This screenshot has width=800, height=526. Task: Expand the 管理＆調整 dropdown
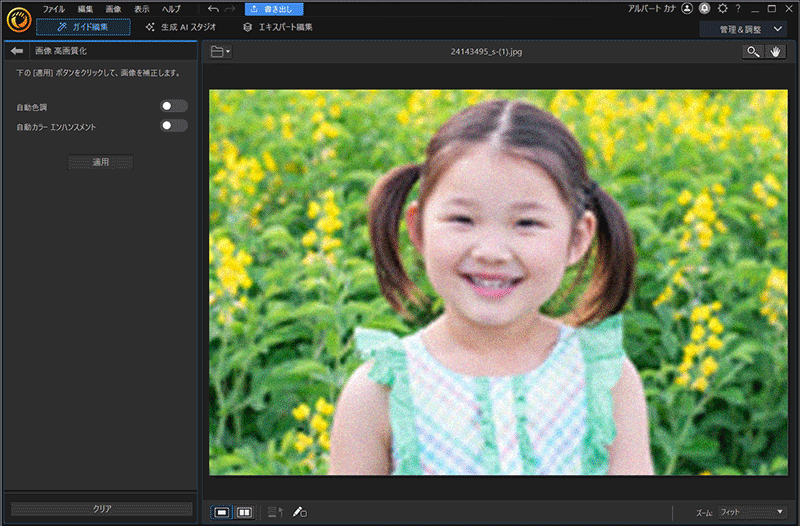[743, 29]
